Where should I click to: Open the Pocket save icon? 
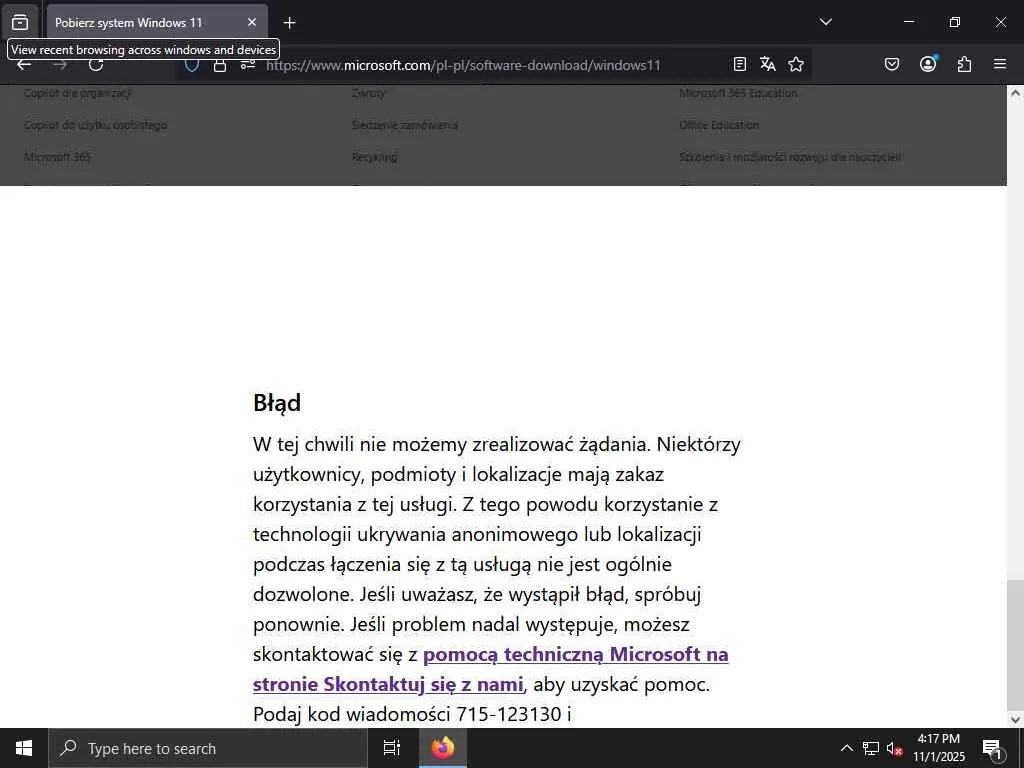(x=891, y=64)
